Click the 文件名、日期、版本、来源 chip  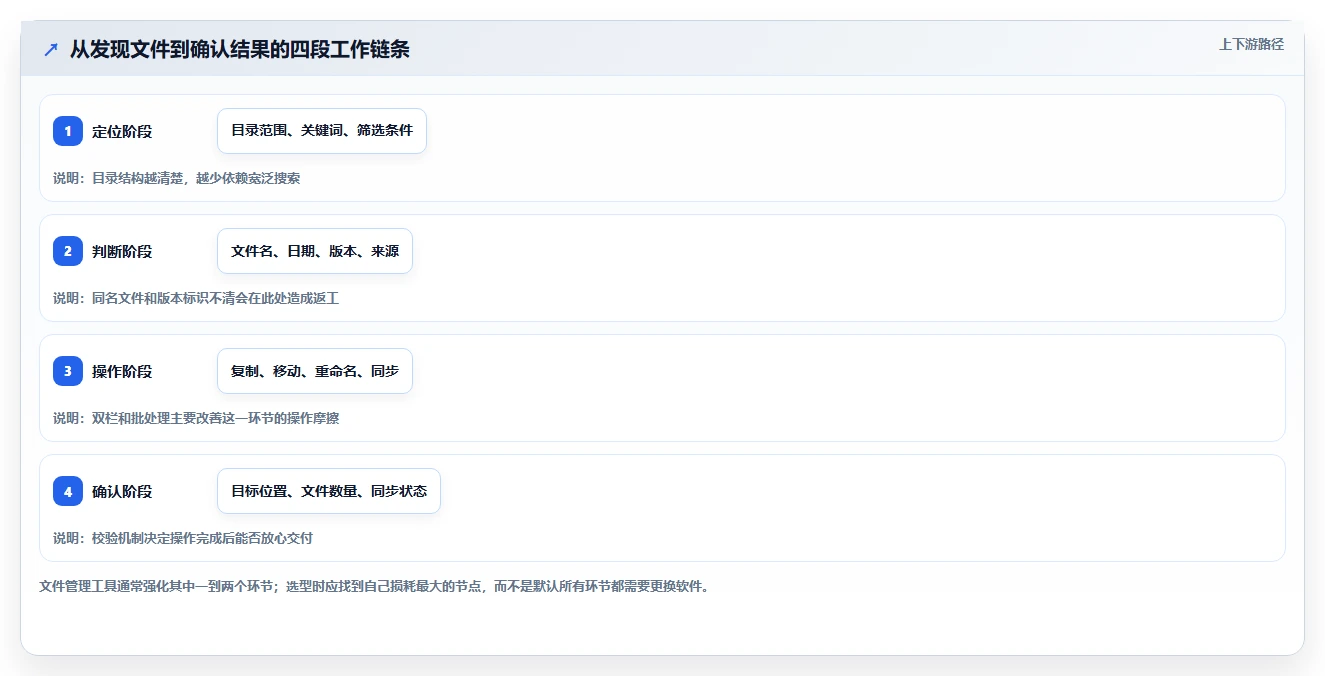pos(315,251)
